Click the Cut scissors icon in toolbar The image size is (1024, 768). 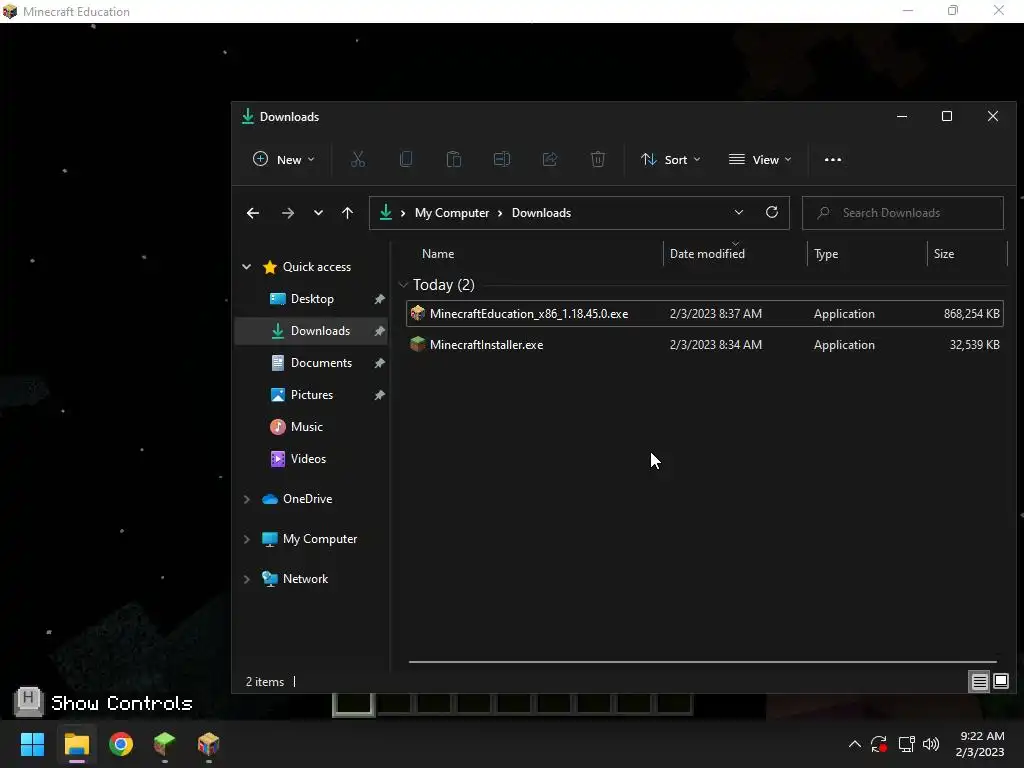[358, 159]
